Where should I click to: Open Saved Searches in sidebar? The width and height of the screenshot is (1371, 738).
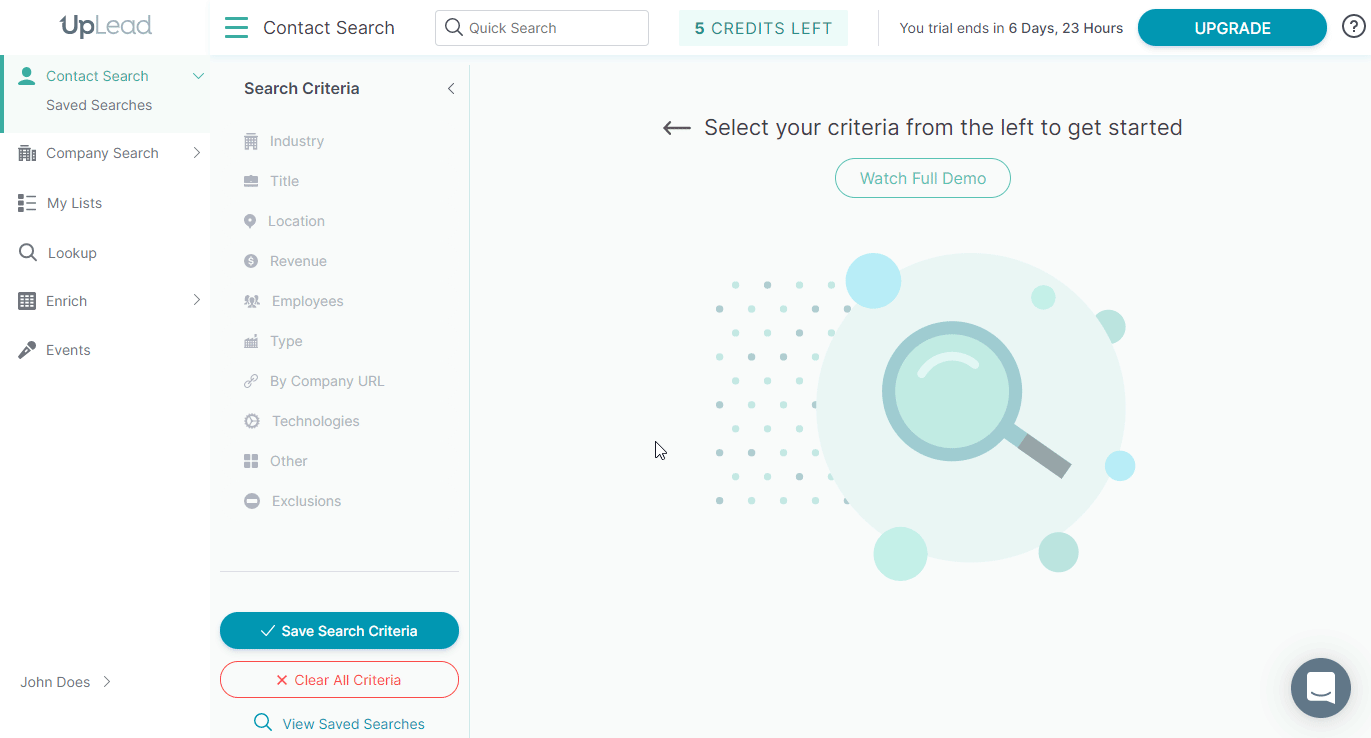point(99,105)
